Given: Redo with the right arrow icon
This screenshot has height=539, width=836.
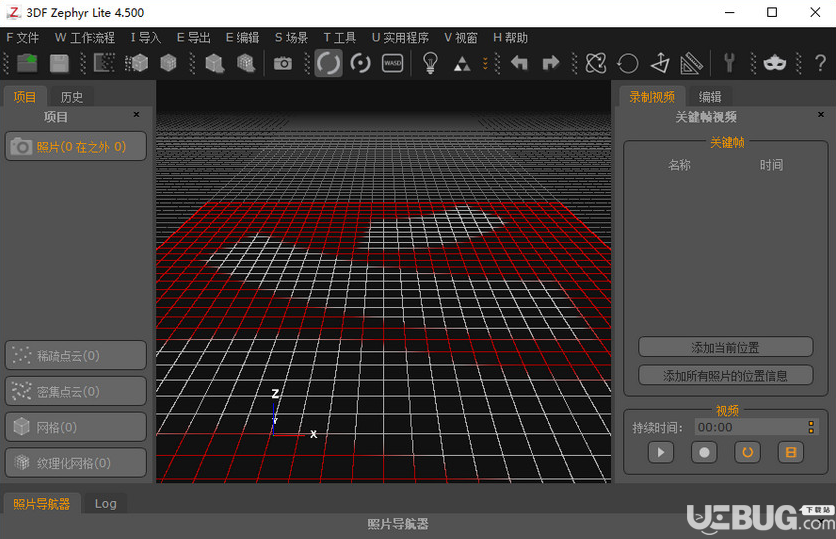Looking at the screenshot, I should (551, 63).
